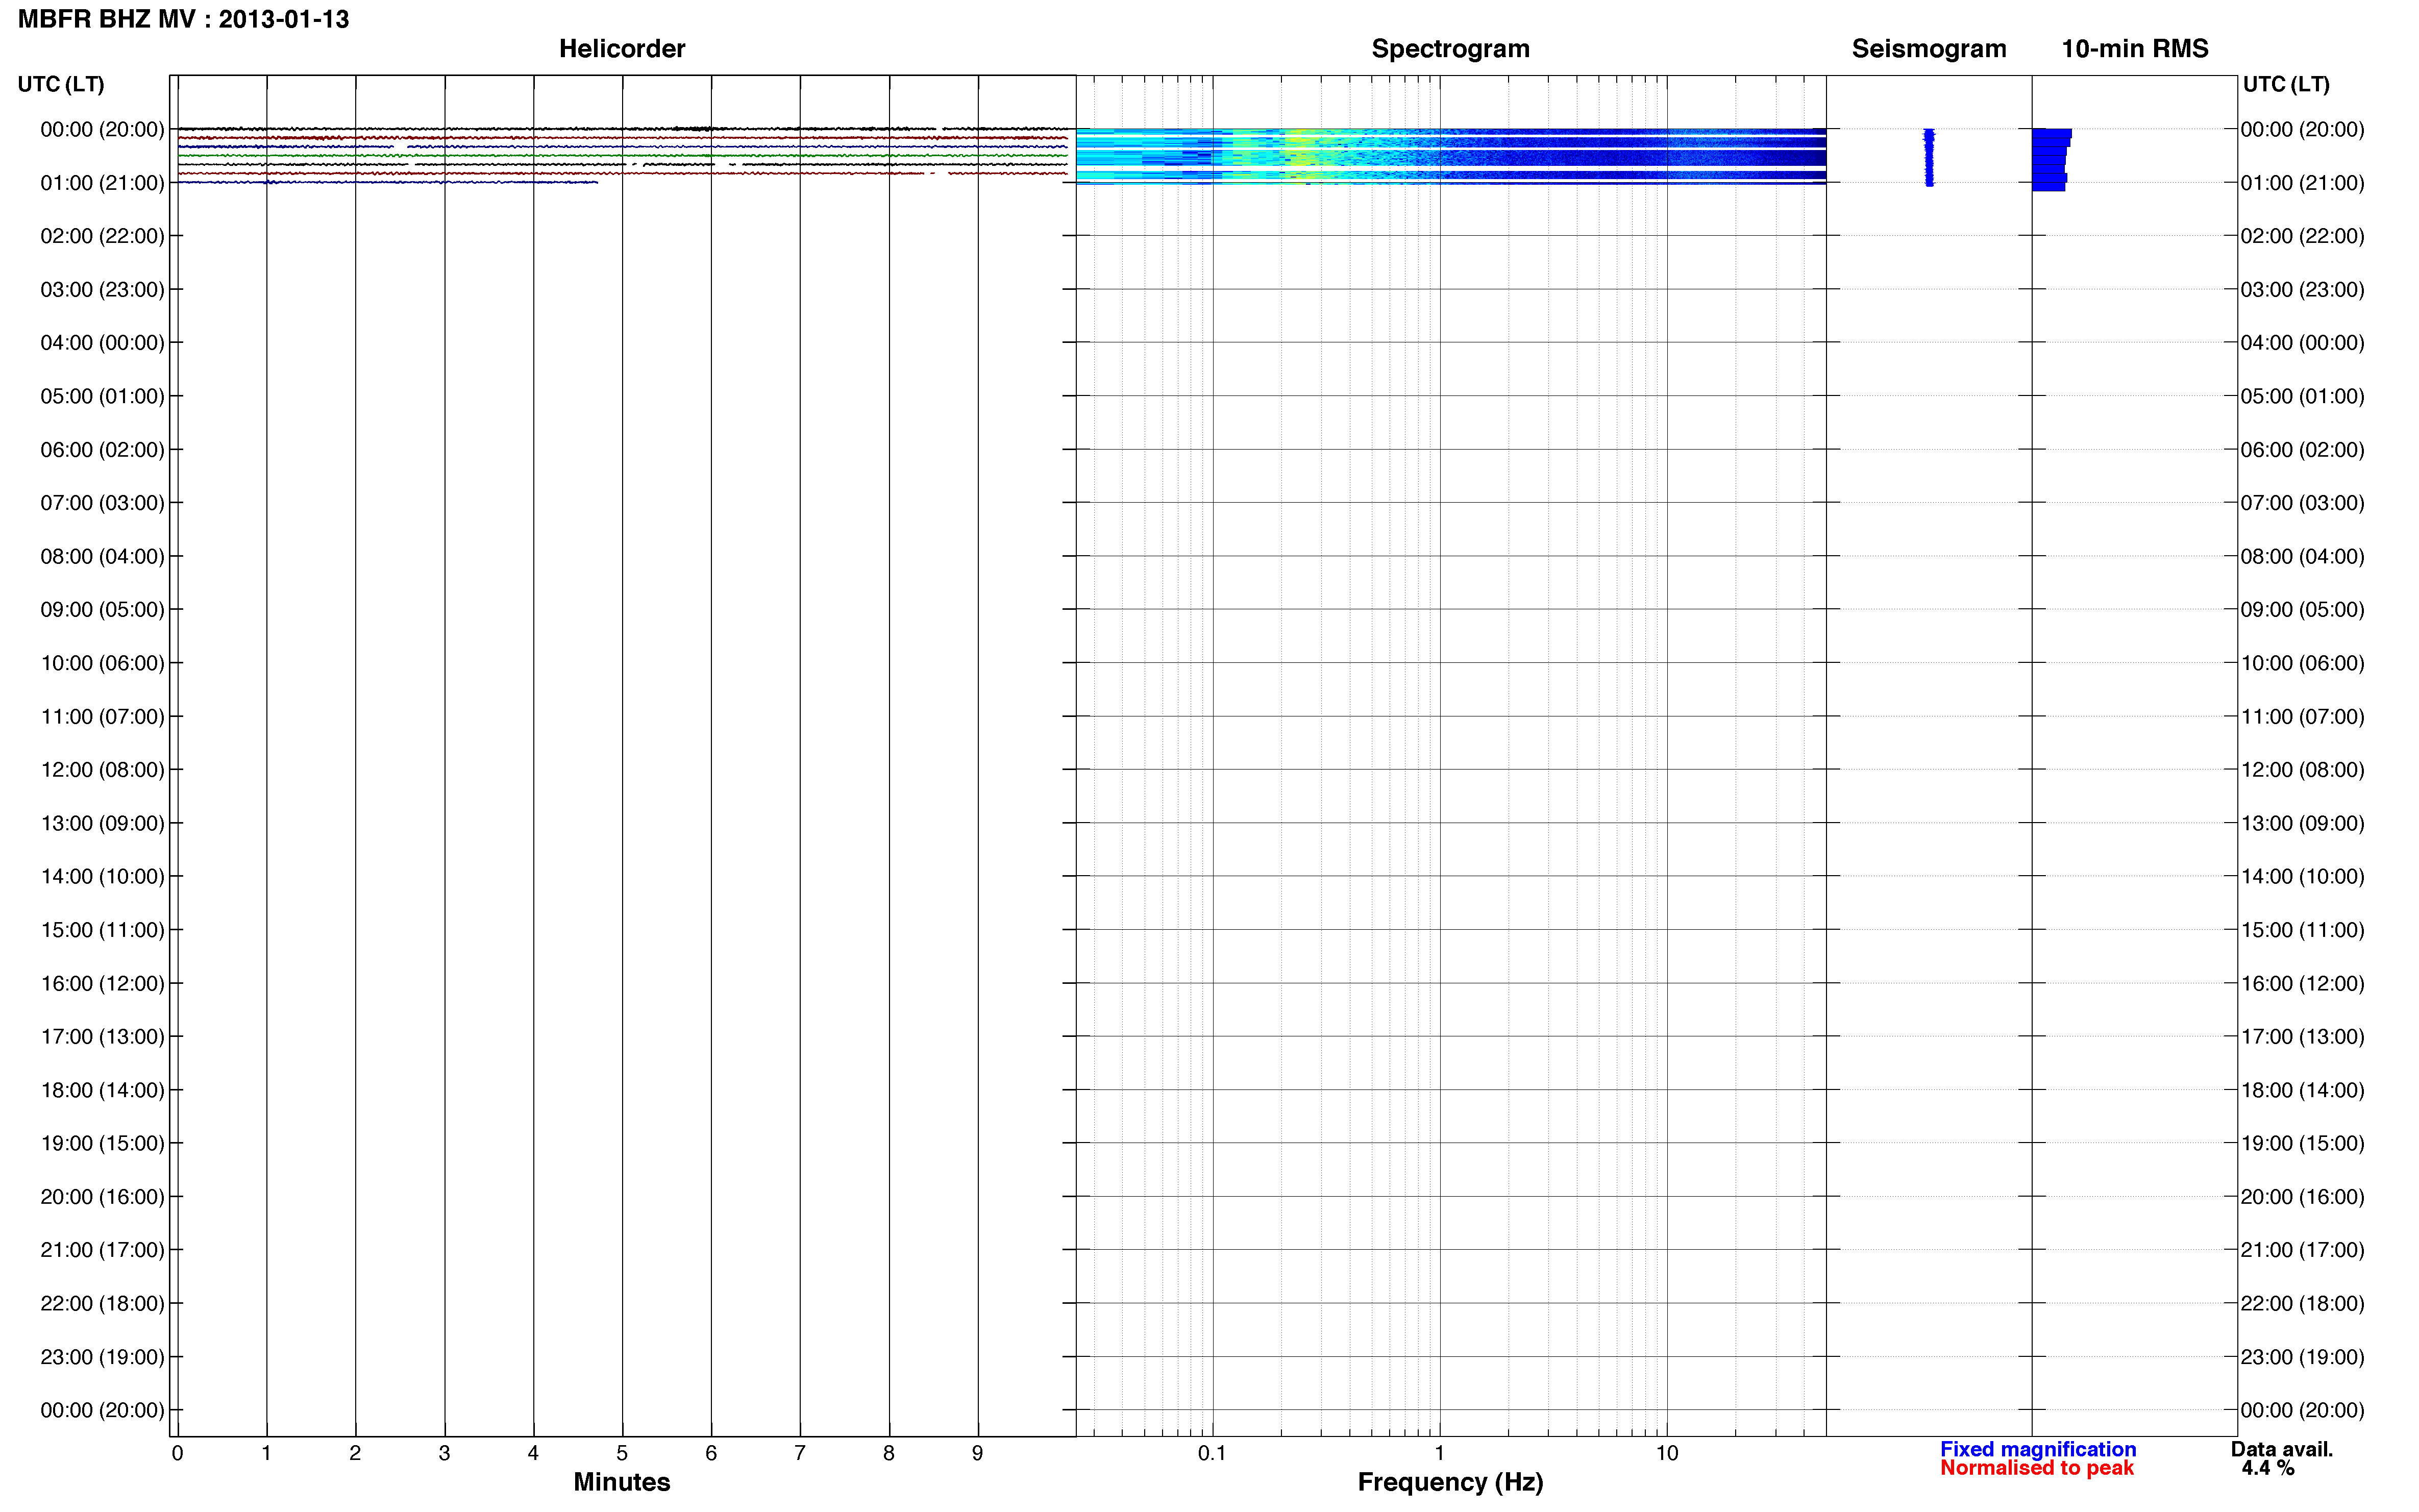Click right axis label '06:00 (02:00)'
The width and height of the screenshot is (2419, 1512).
tap(2302, 450)
